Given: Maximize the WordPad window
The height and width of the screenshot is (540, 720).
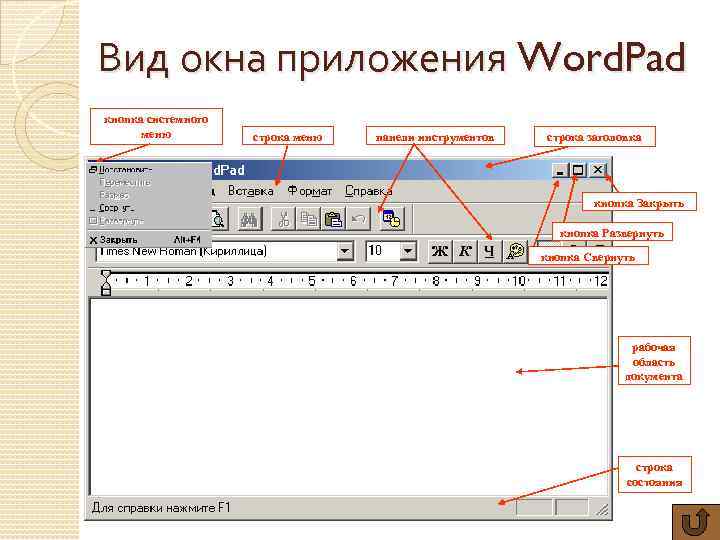Looking at the screenshot, I should 578,170.
